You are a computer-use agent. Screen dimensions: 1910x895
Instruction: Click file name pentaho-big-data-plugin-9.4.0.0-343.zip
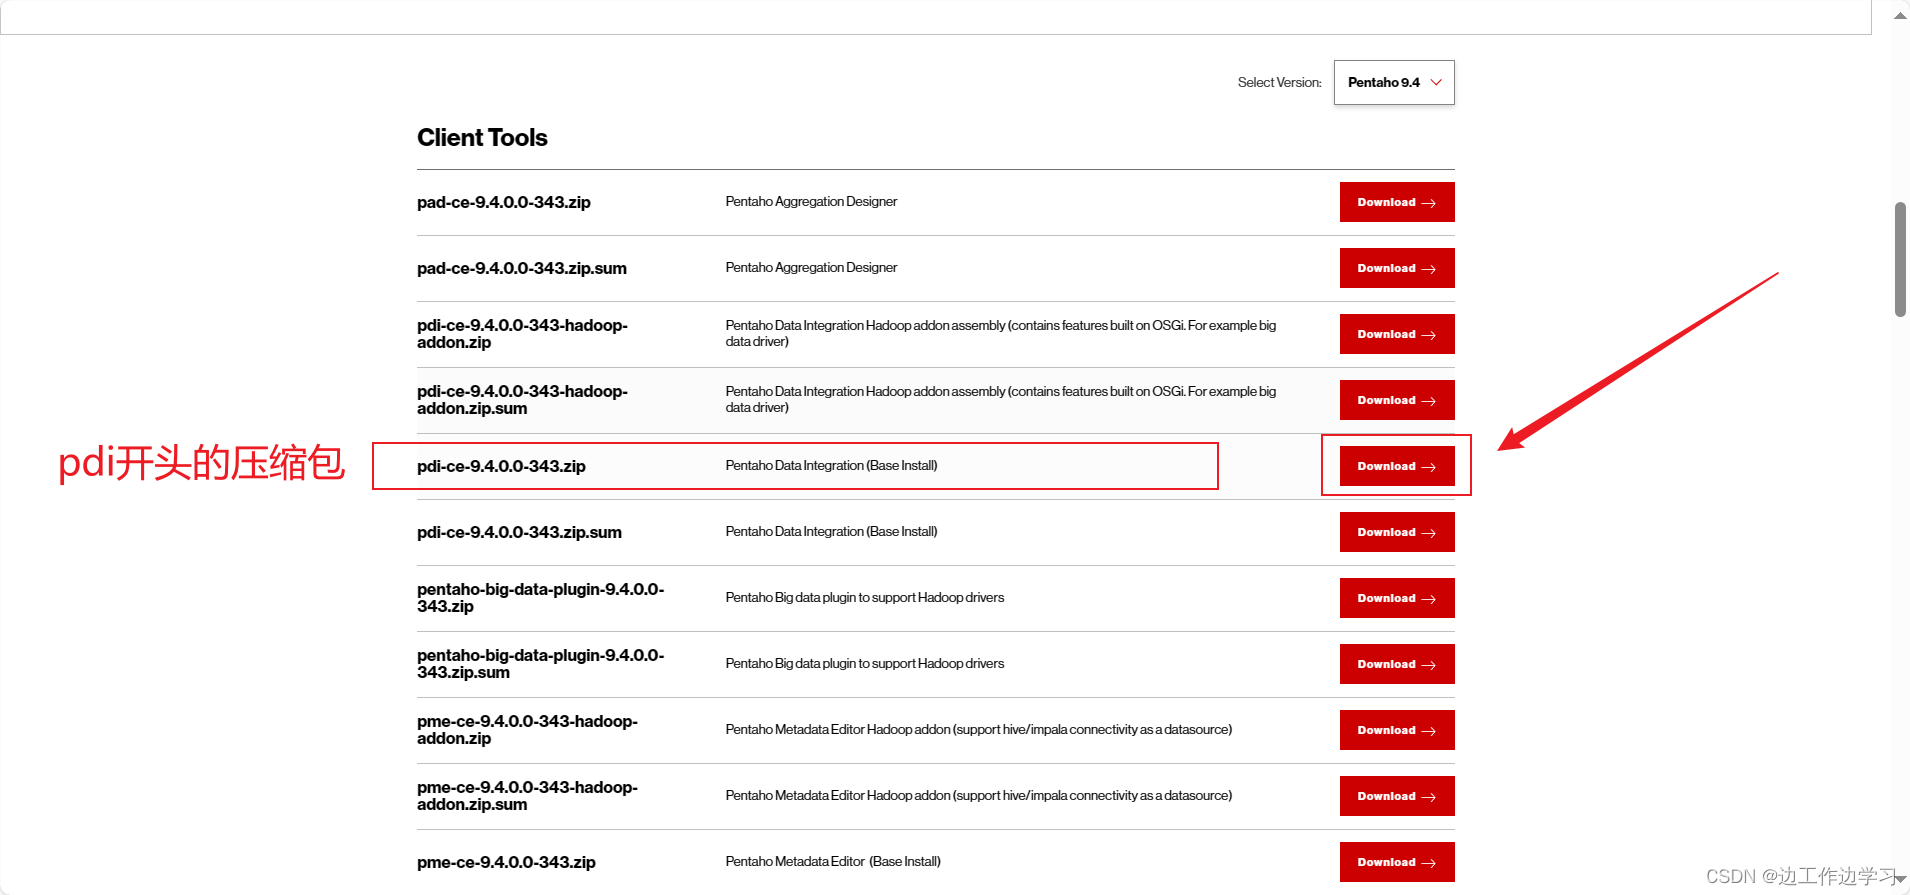pos(540,598)
